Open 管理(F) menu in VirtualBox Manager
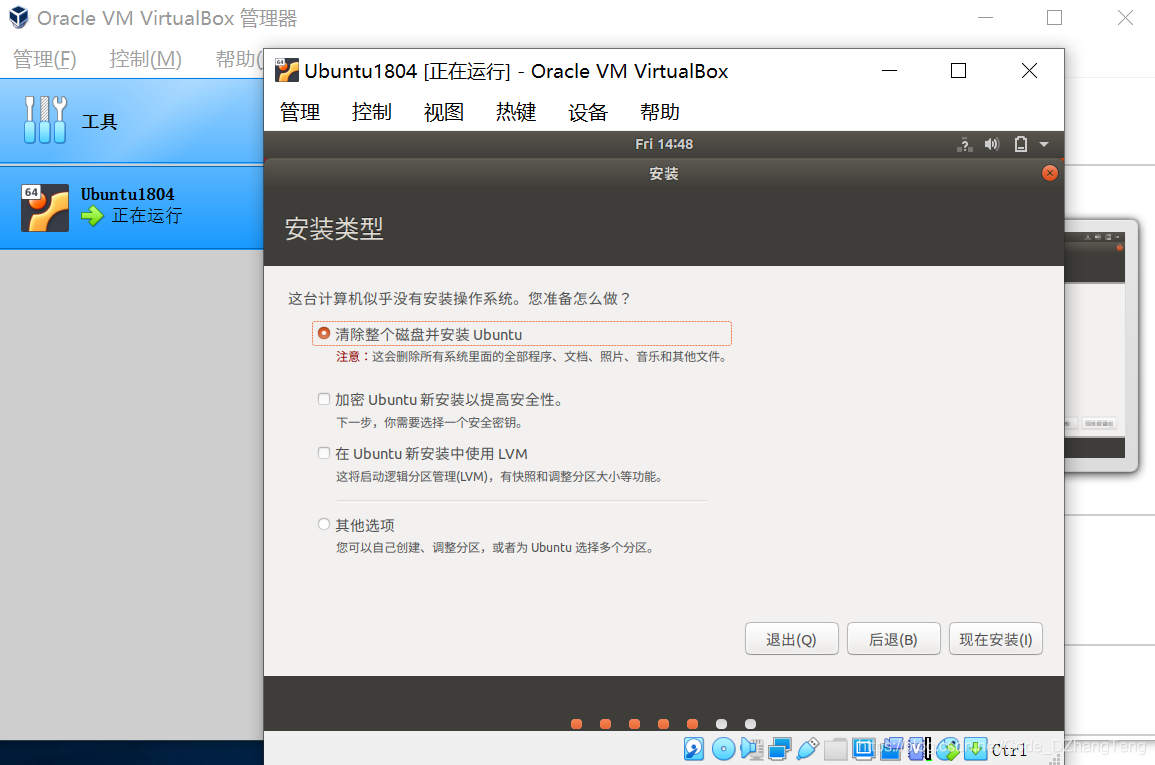This screenshot has height=765, width=1155. [45, 59]
